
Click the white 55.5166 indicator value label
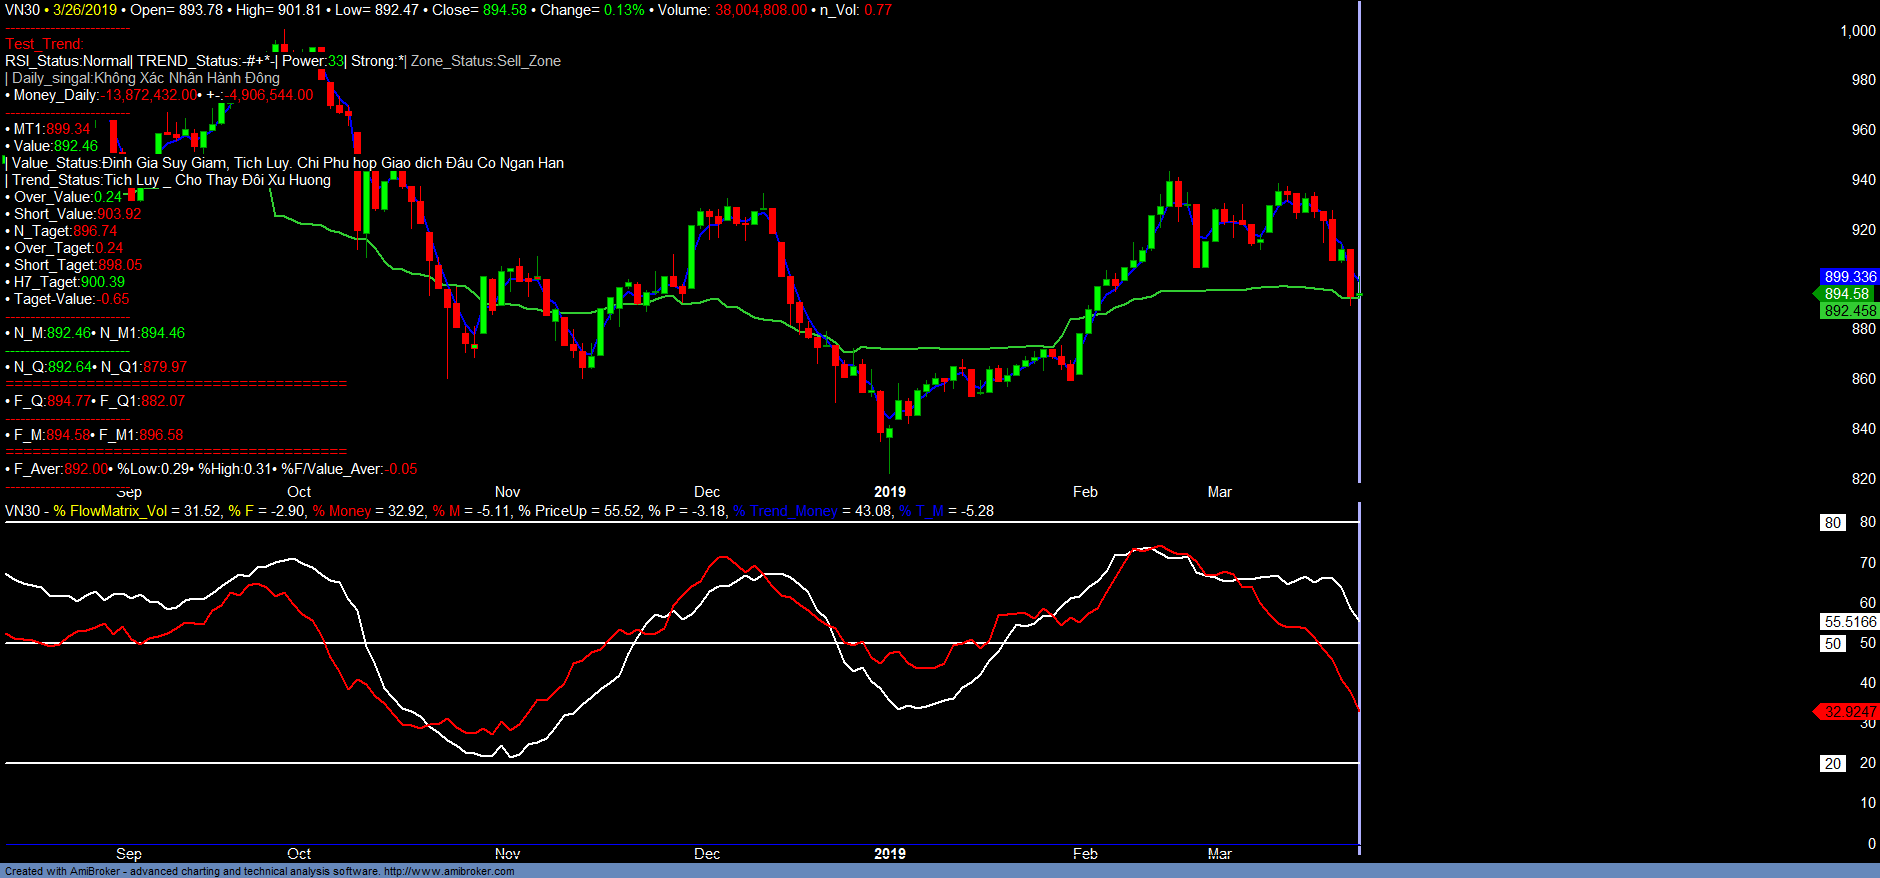click(1849, 622)
